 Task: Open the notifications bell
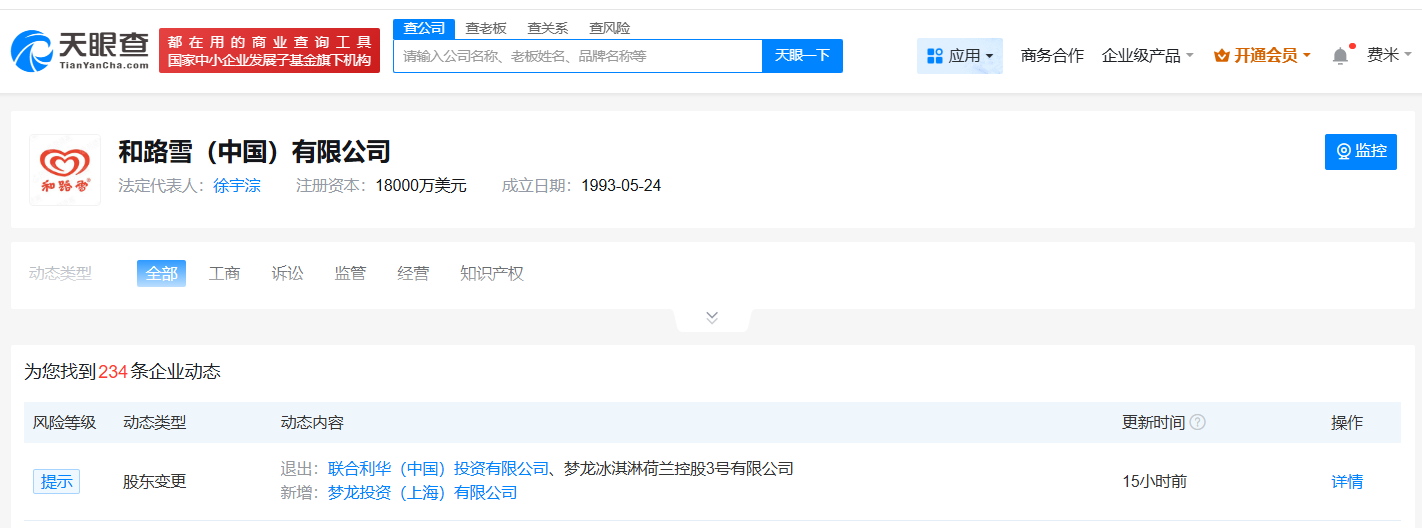pos(1340,56)
